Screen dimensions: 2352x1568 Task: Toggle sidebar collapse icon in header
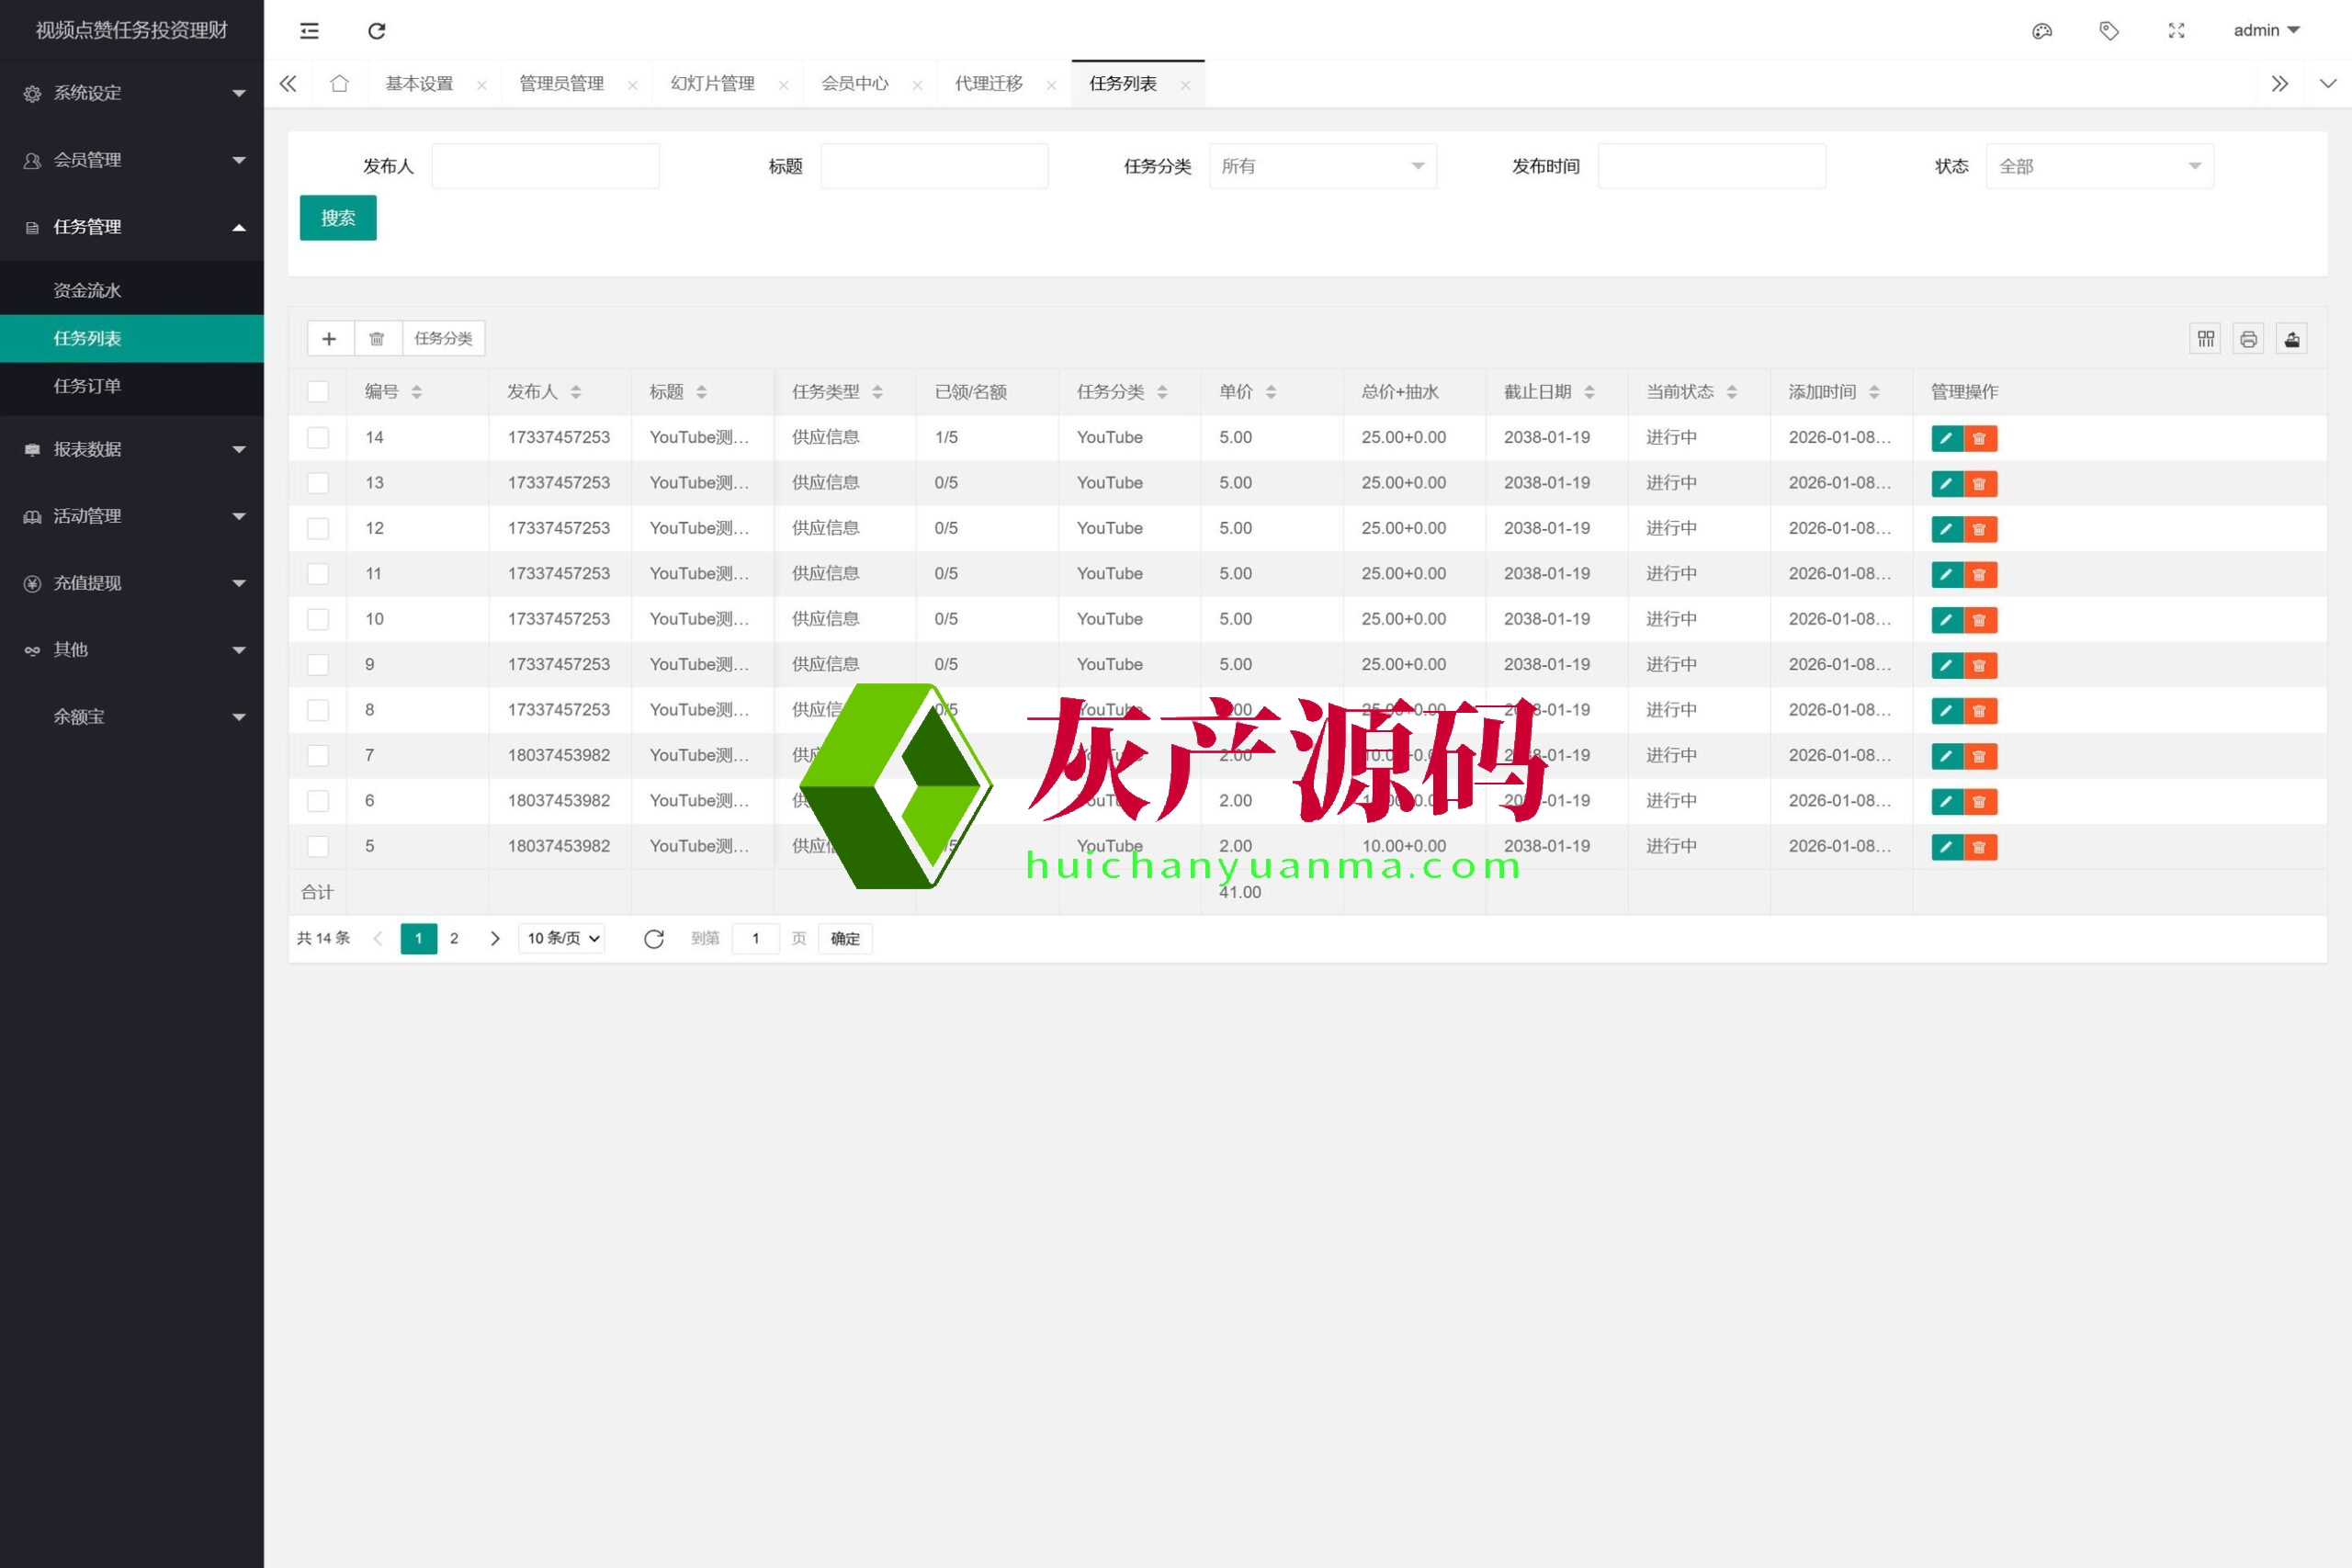point(309,31)
